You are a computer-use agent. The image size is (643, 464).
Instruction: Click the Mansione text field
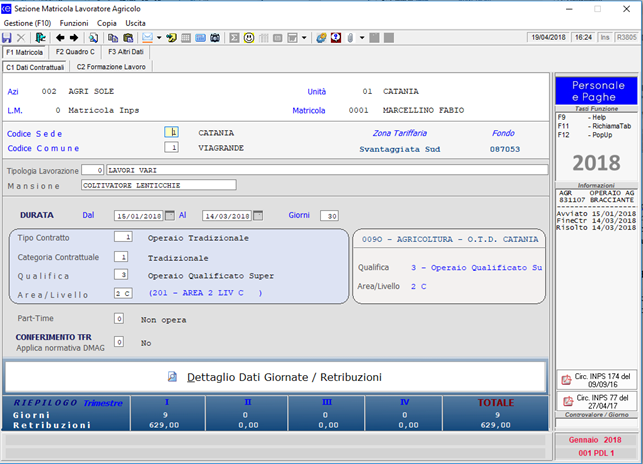(x=158, y=185)
